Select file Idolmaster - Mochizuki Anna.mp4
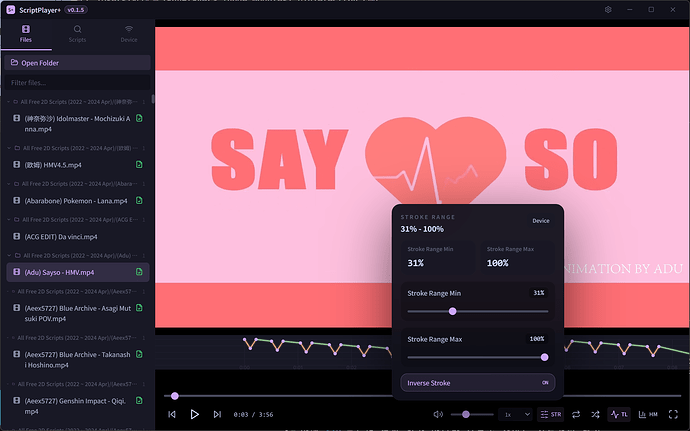This screenshot has width=690, height=431. [x=77, y=124]
